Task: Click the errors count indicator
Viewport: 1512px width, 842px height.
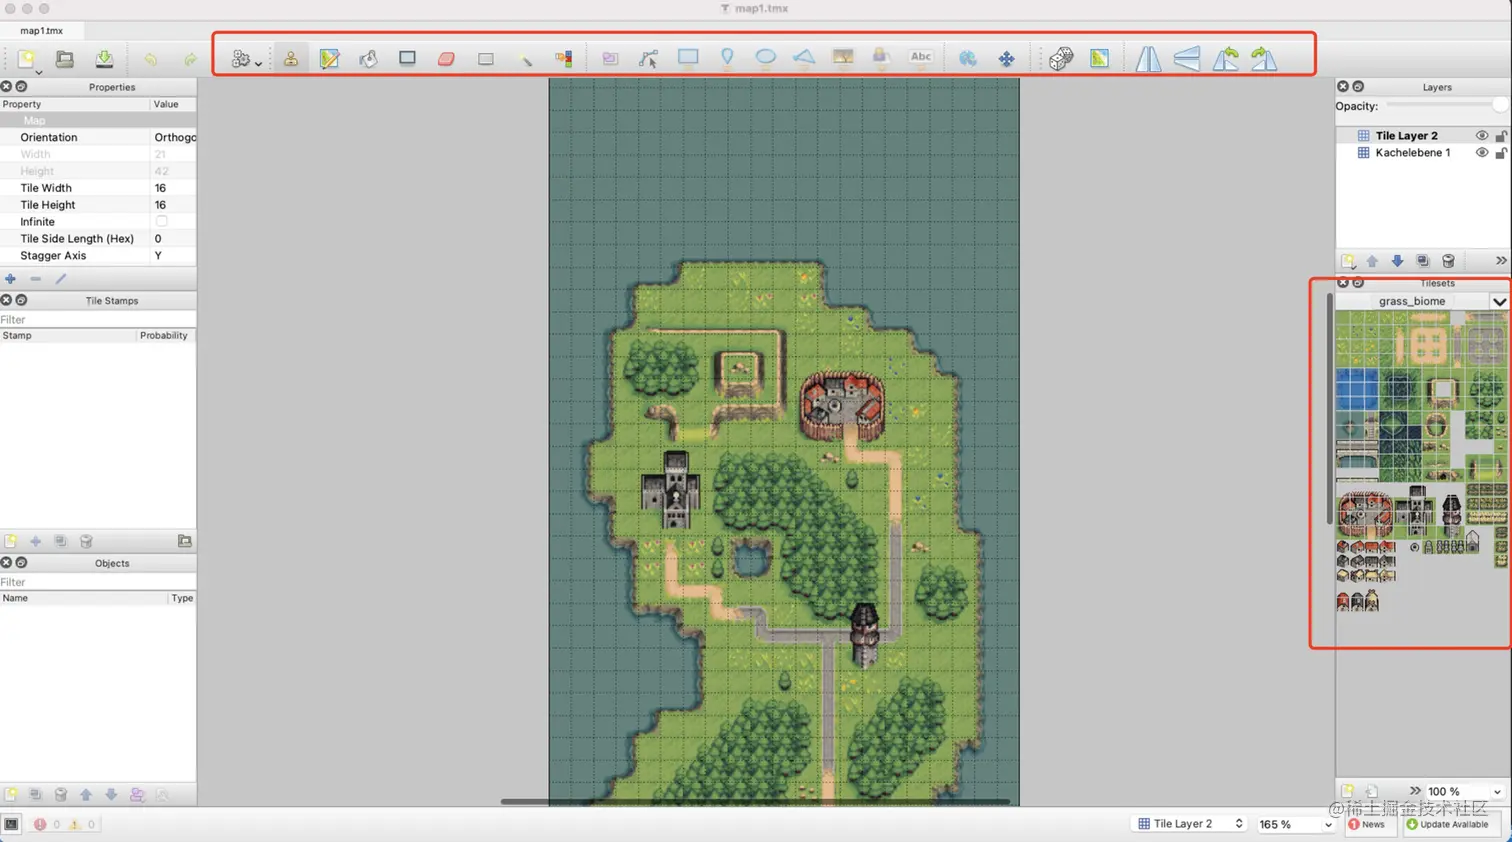Action: tap(47, 824)
